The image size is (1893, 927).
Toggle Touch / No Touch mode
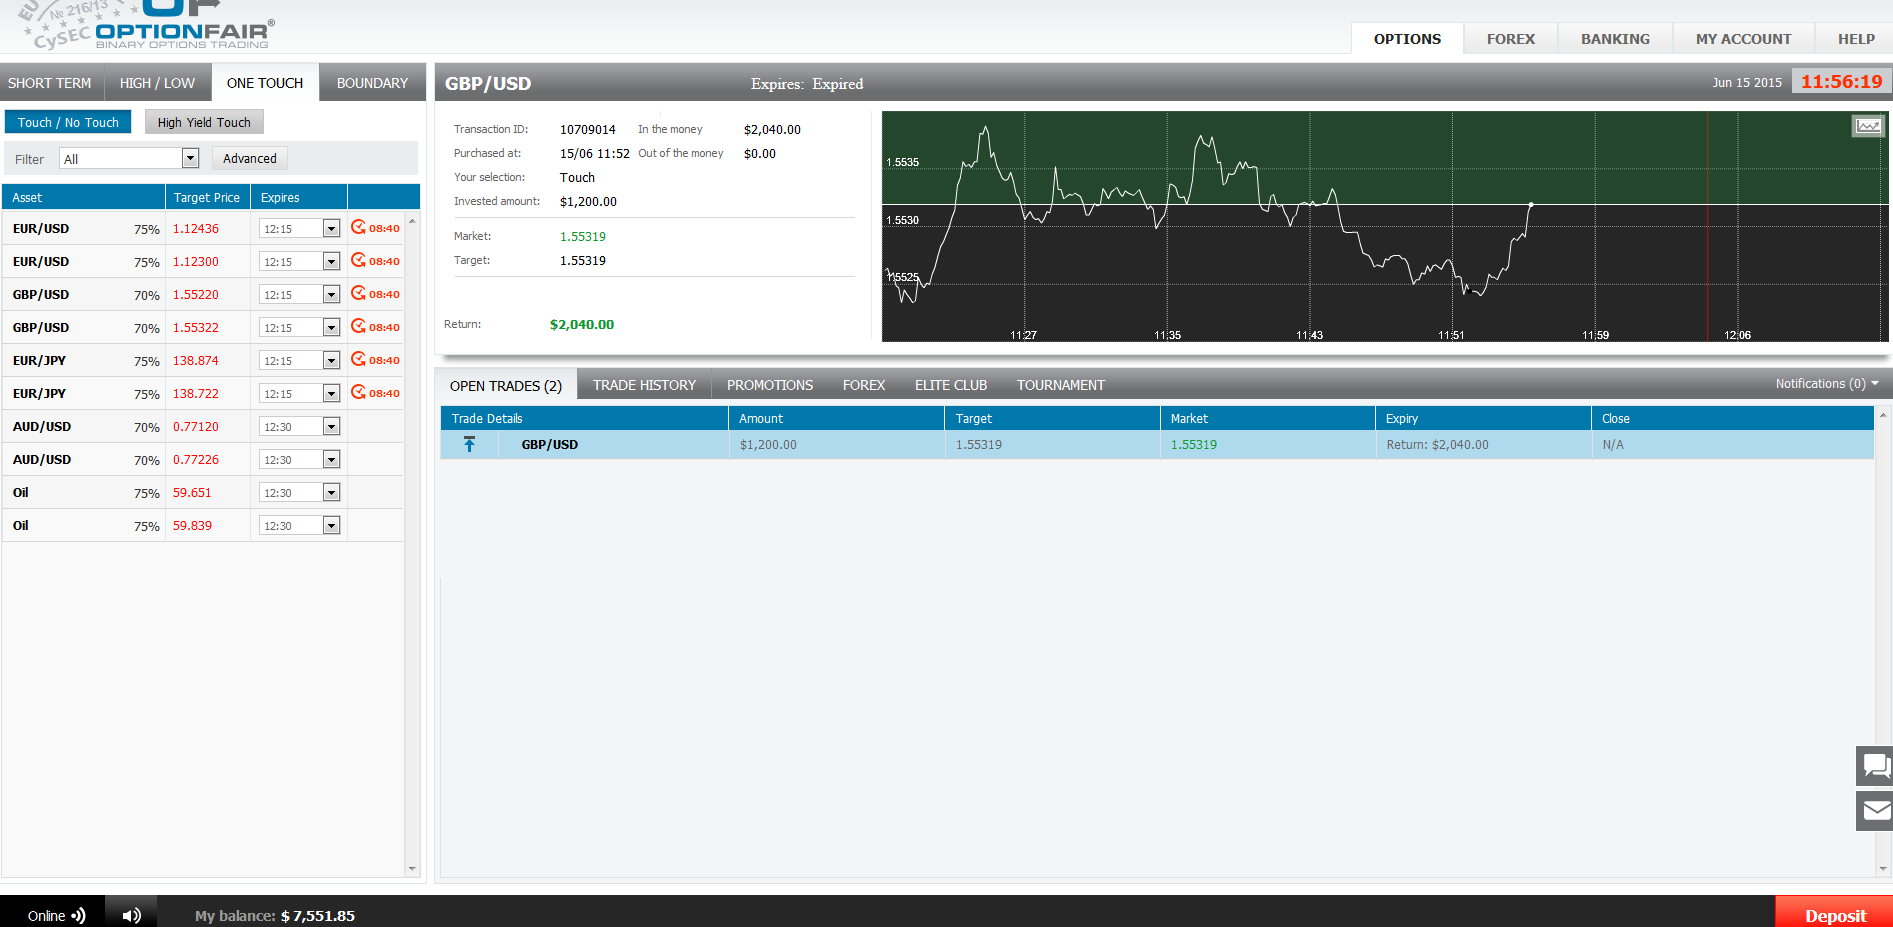tap(68, 122)
